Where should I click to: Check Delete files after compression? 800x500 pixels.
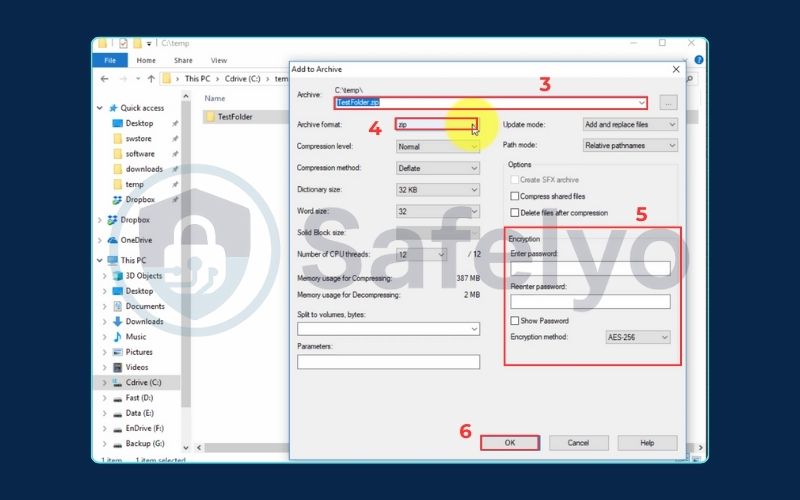(x=515, y=212)
